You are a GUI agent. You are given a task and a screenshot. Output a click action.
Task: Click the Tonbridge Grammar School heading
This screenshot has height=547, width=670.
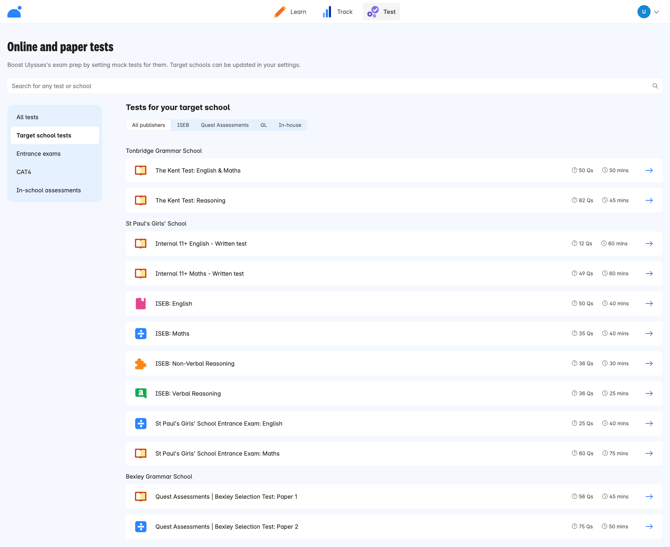click(164, 151)
